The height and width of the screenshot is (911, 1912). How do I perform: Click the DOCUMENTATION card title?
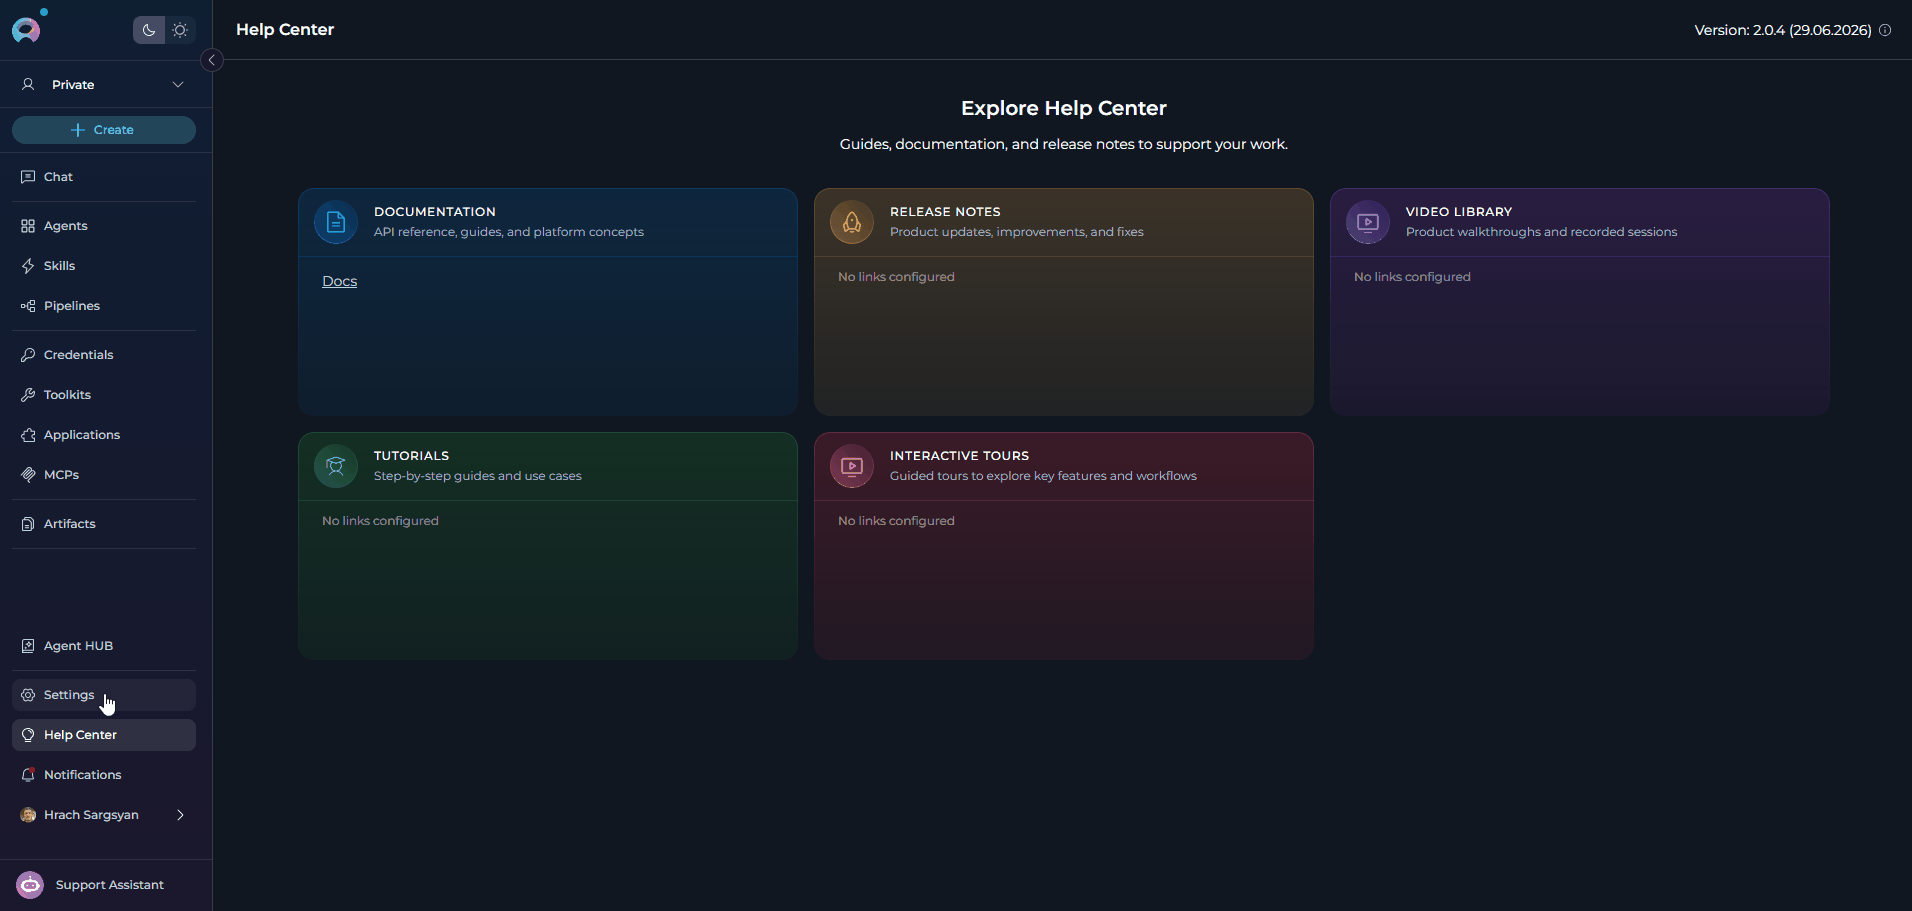[x=435, y=212]
